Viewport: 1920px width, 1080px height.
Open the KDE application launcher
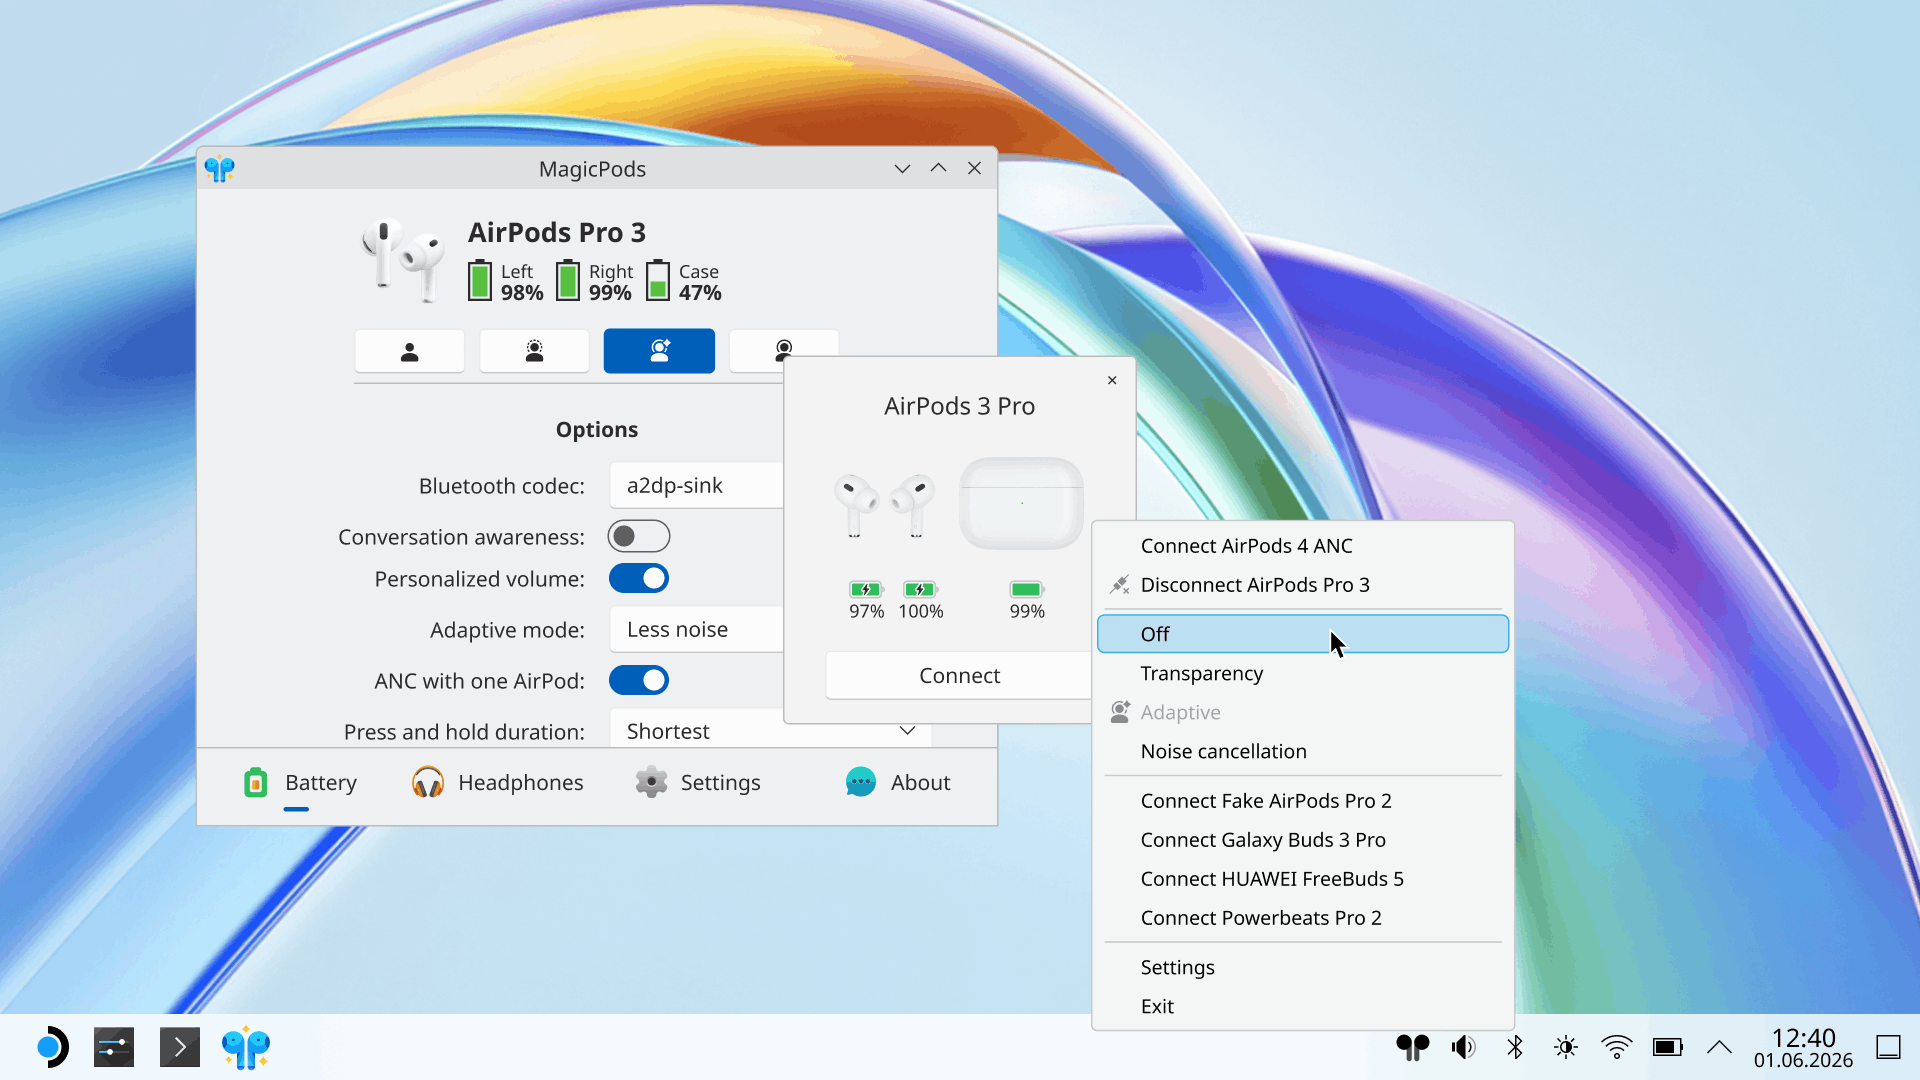52,1047
